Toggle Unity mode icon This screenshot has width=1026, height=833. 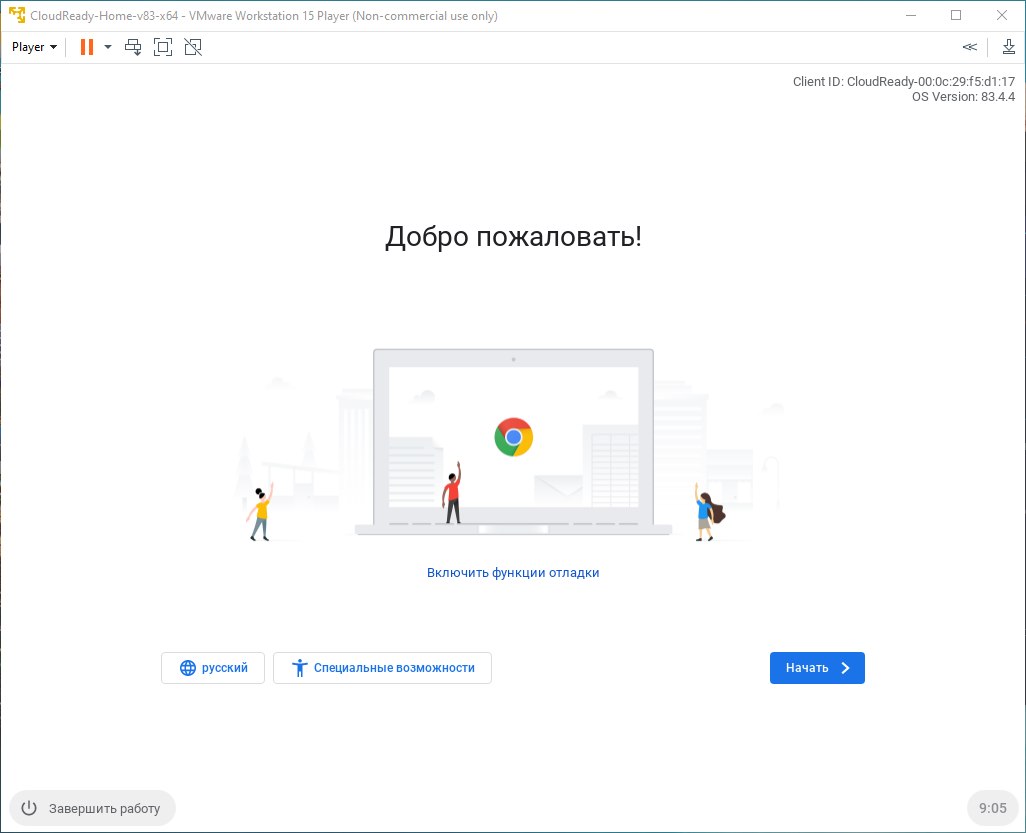coord(193,47)
